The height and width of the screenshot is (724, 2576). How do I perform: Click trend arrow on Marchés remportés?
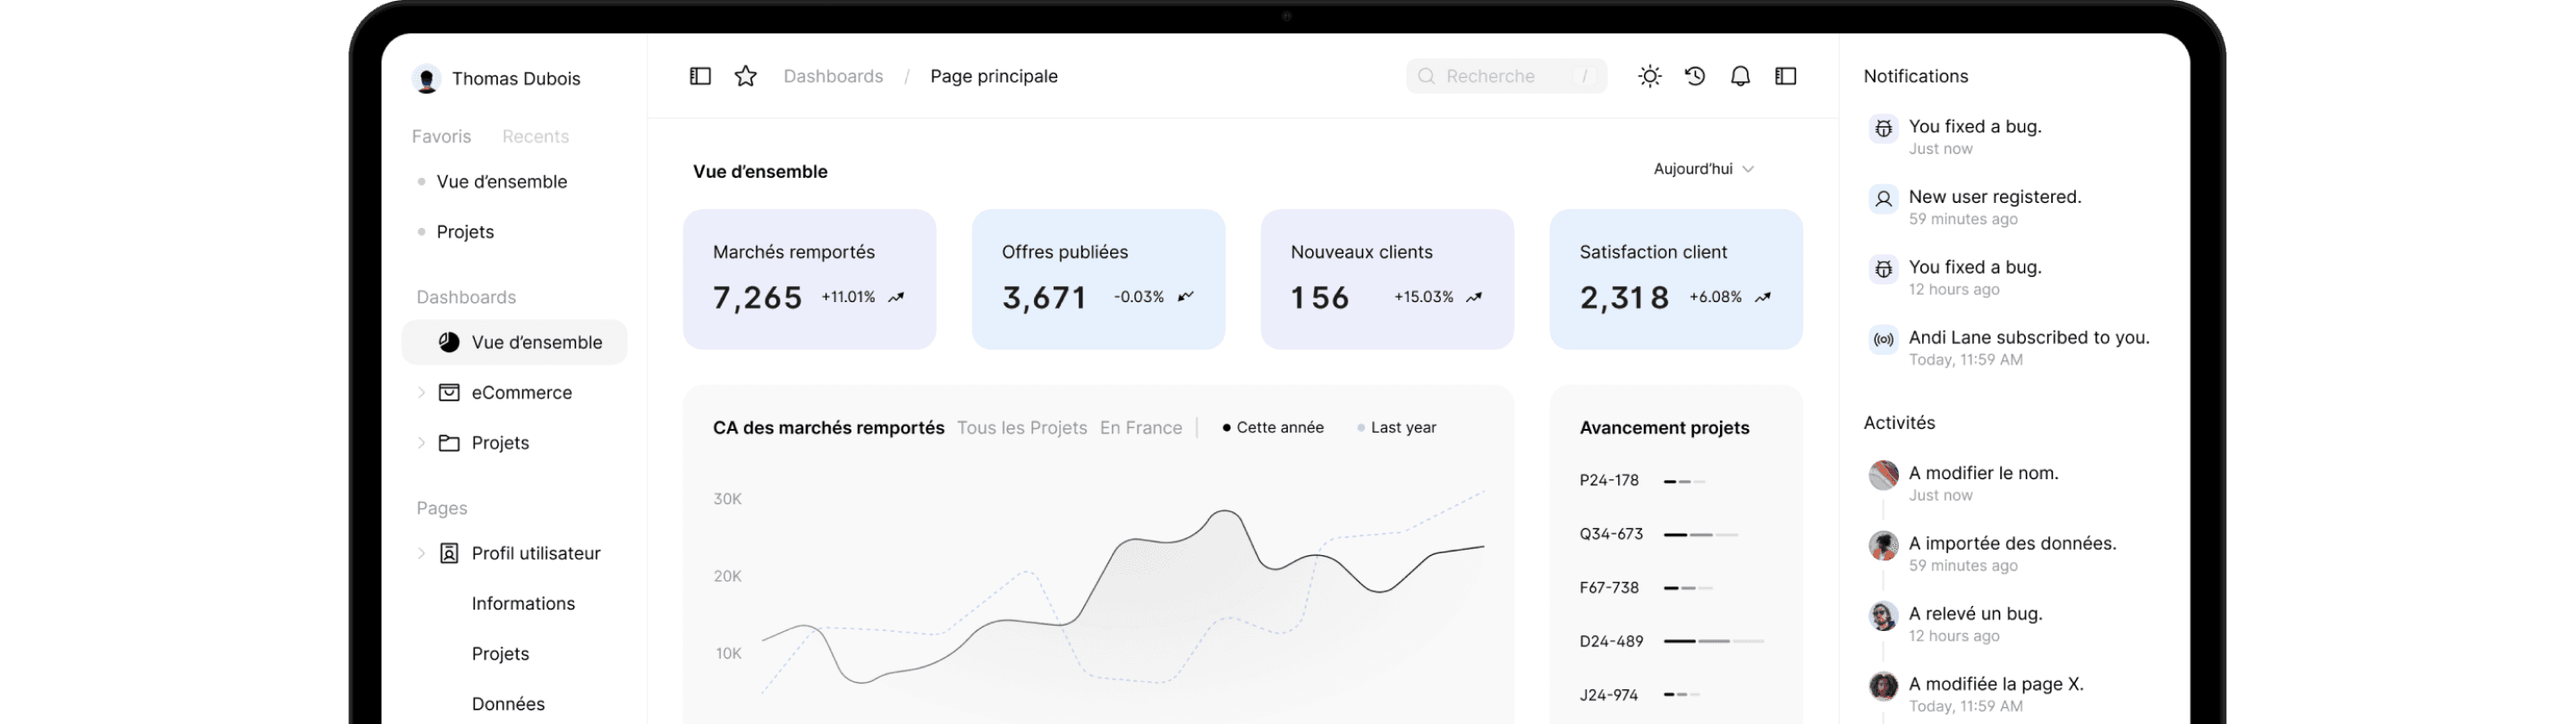[x=896, y=297]
